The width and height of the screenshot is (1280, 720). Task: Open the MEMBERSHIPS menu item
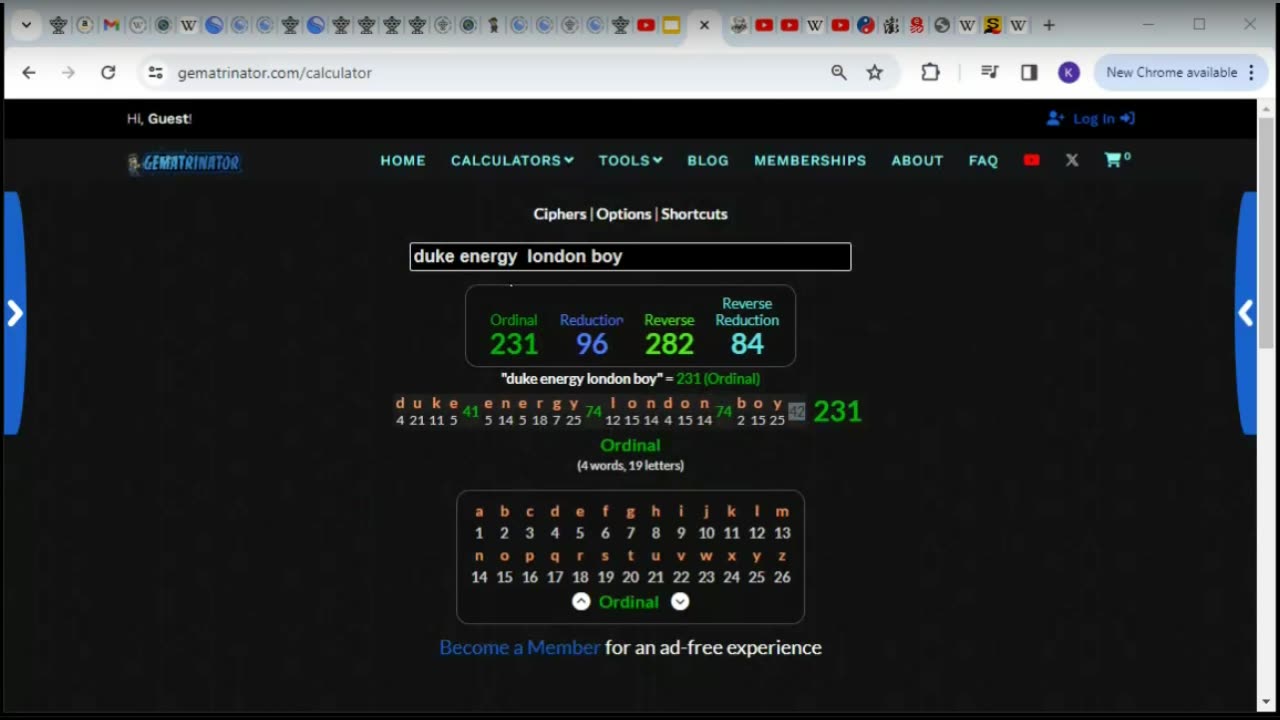(x=810, y=160)
